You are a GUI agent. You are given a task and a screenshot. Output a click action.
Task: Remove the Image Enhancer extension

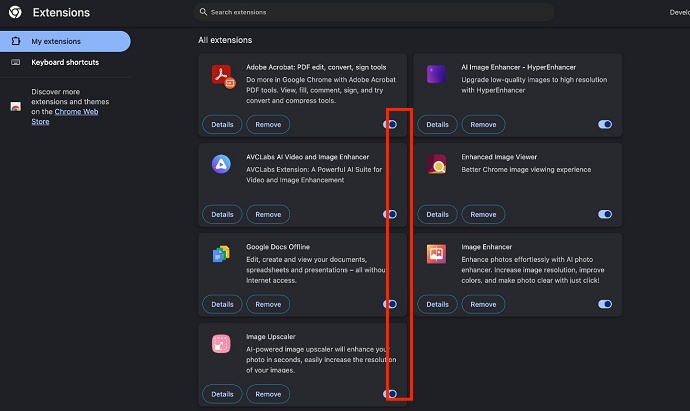[483, 304]
